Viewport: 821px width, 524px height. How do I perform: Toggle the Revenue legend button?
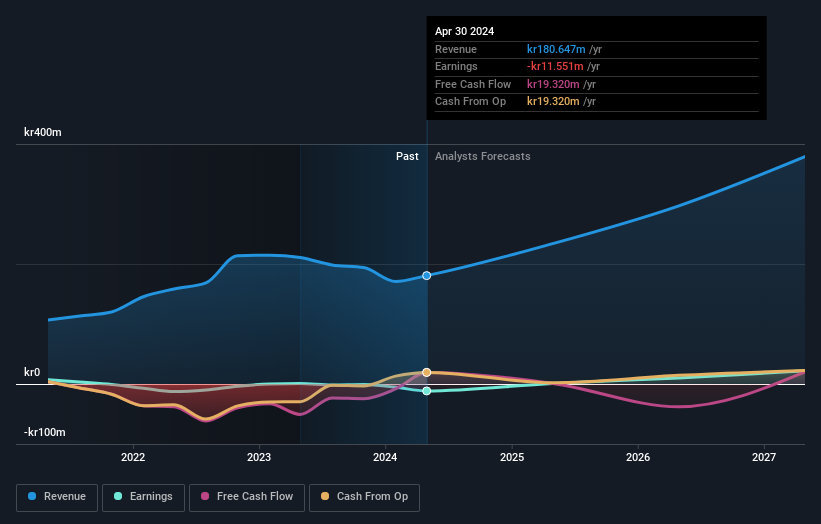pos(57,497)
